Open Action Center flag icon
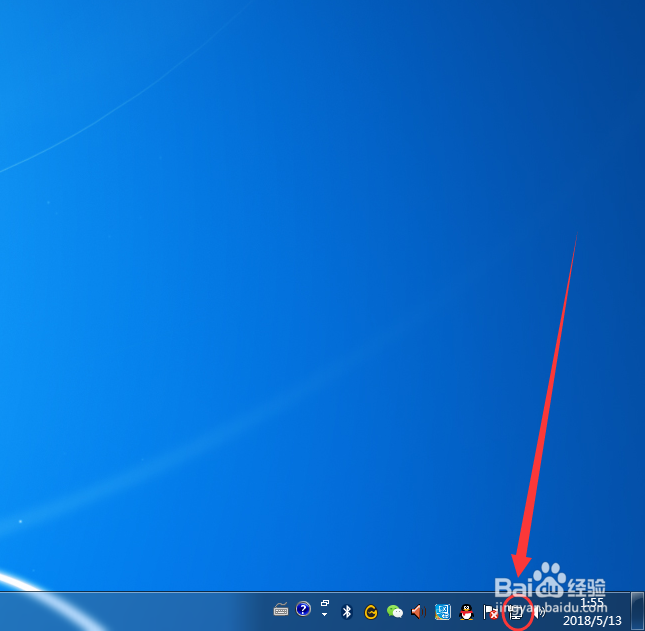 click(x=490, y=612)
